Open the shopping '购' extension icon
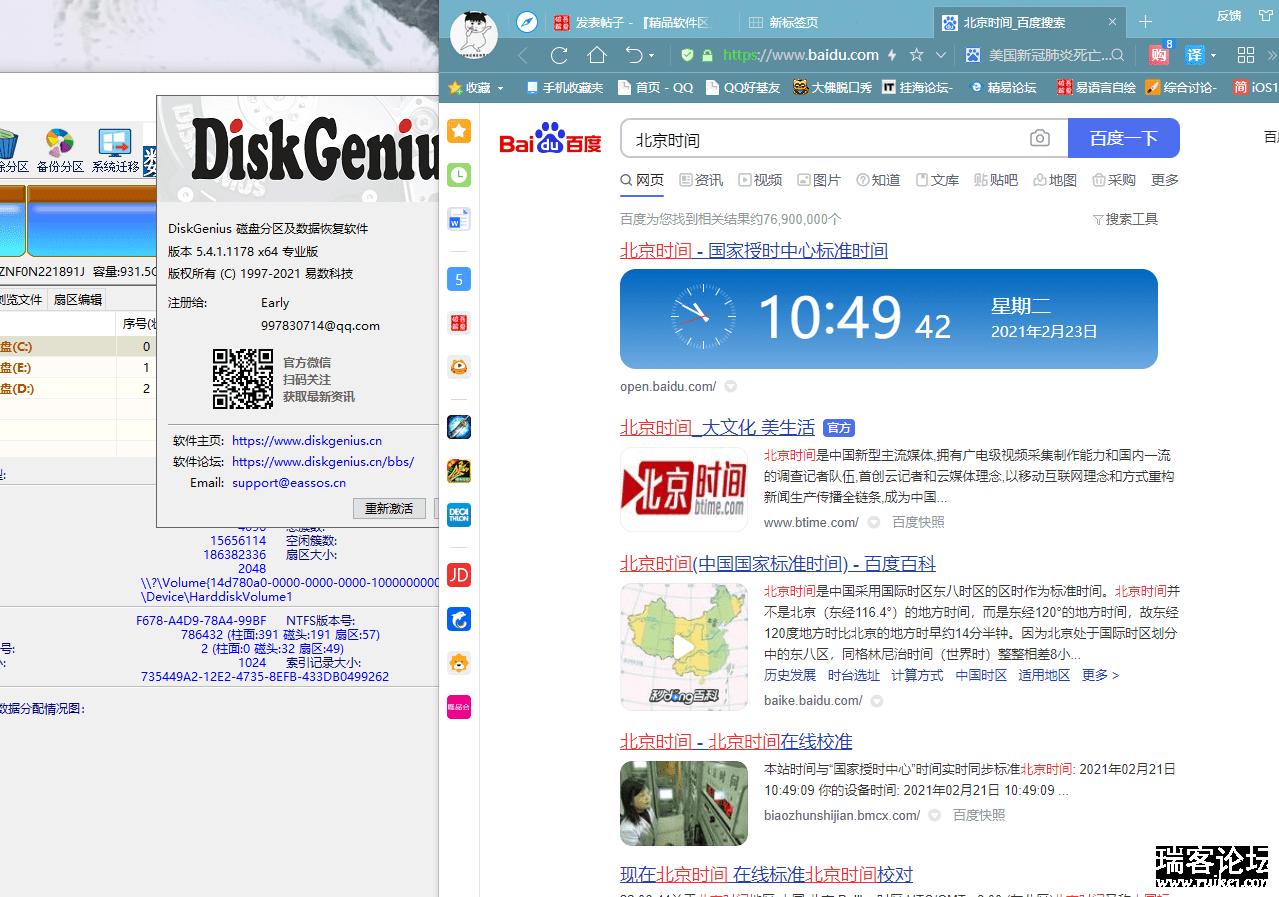The height and width of the screenshot is (897, 1279). 1159,55
